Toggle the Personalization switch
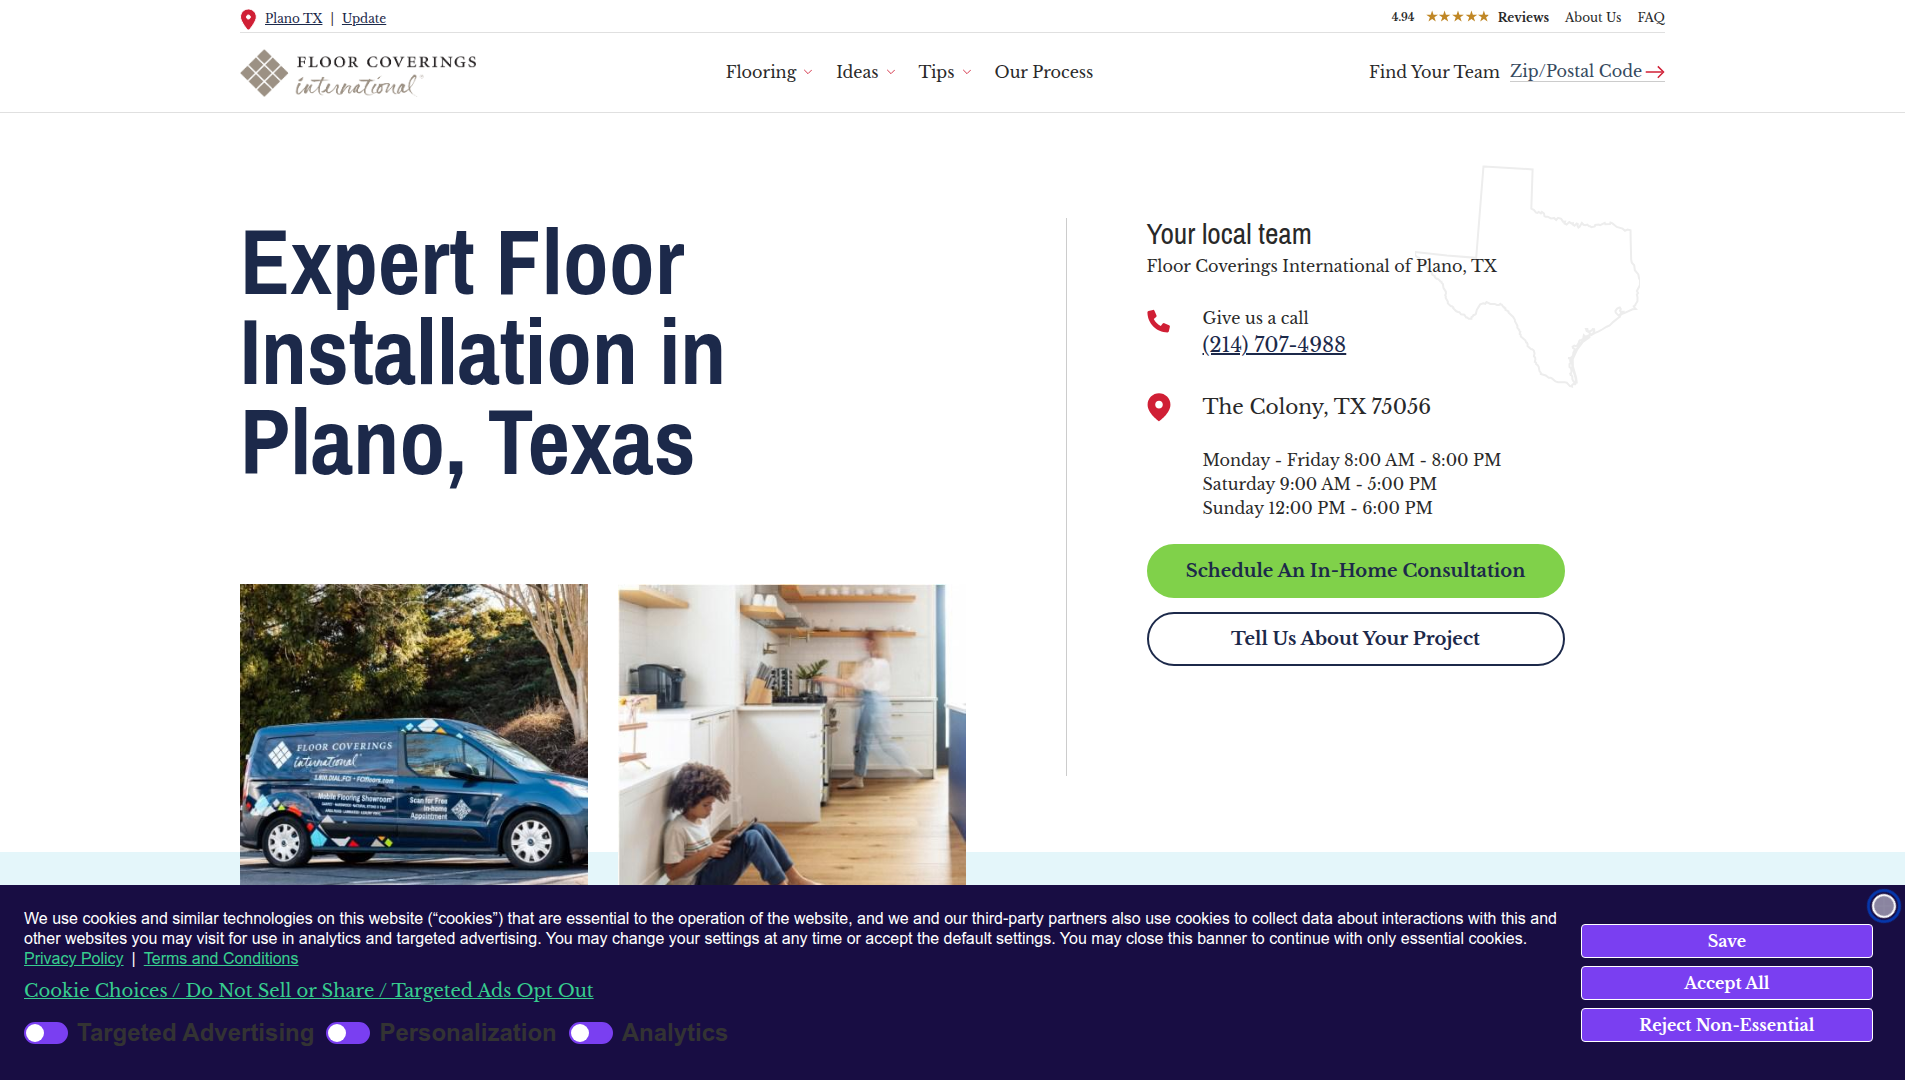The image size is (1920, 1080). tap(348, 1033)
